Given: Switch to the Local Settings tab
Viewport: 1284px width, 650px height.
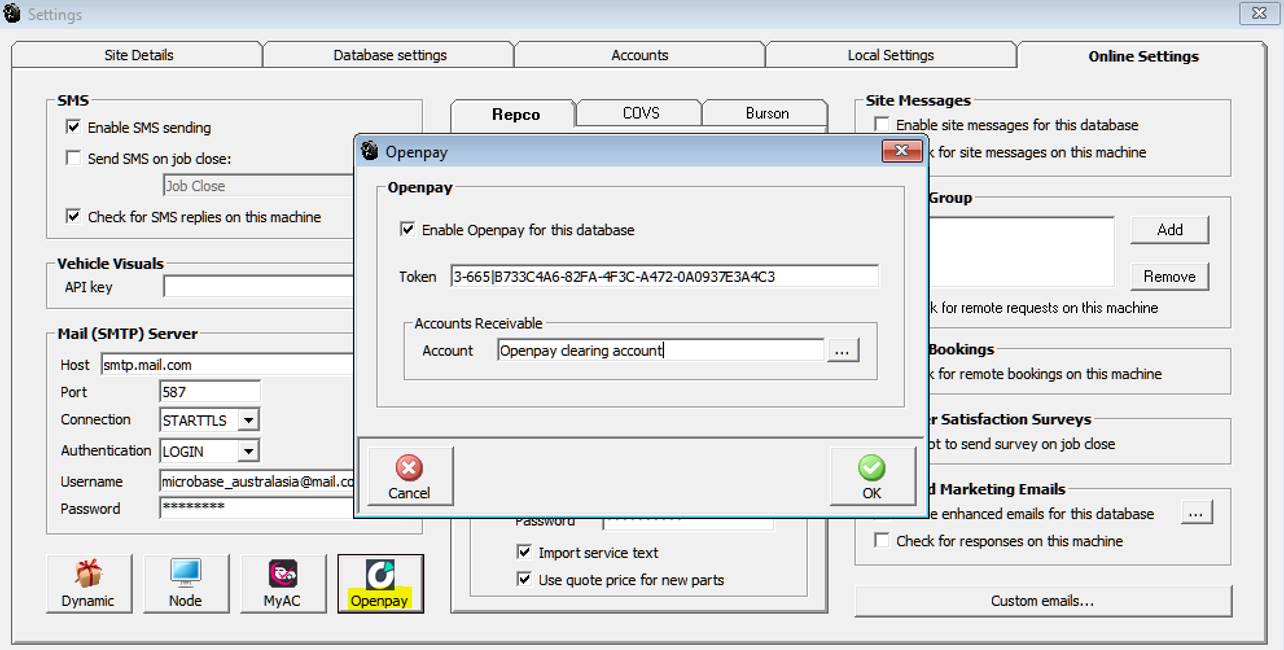Looking at the screenshot, I should tap(891, 55).
